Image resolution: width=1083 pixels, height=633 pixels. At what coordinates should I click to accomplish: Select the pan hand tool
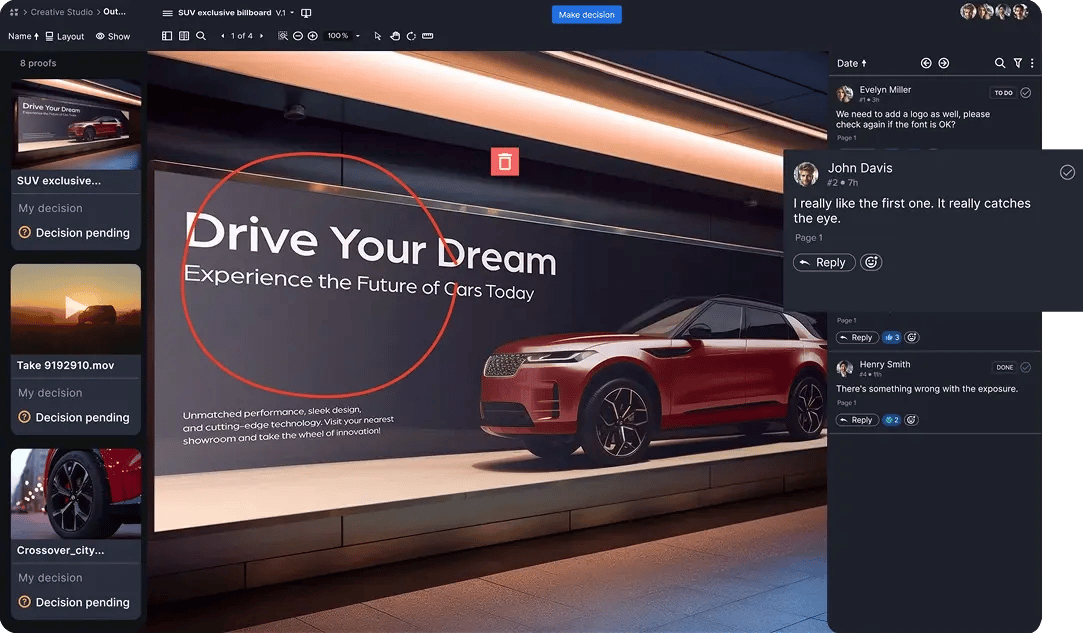pyautogui.click(x=394, y=35)
